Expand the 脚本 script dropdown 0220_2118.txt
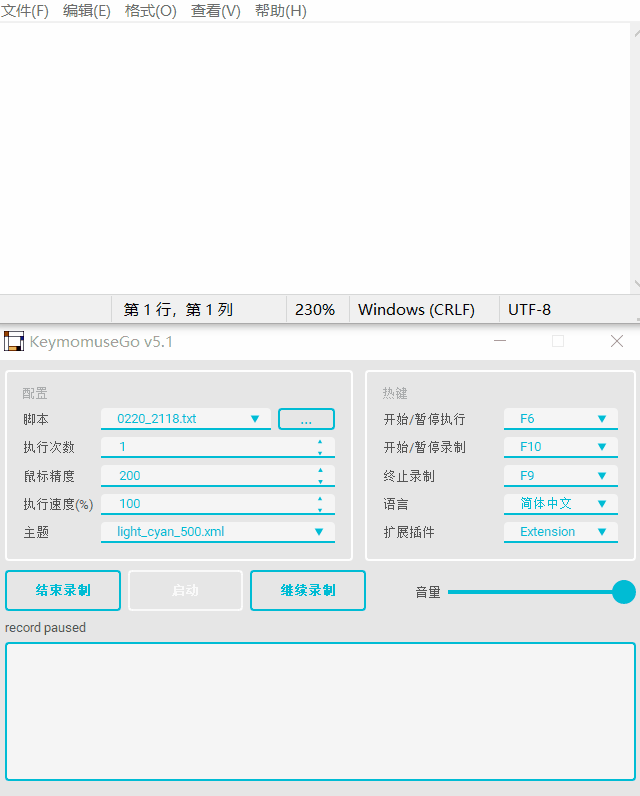Screen dimensions: 640x796 [186, 419]
